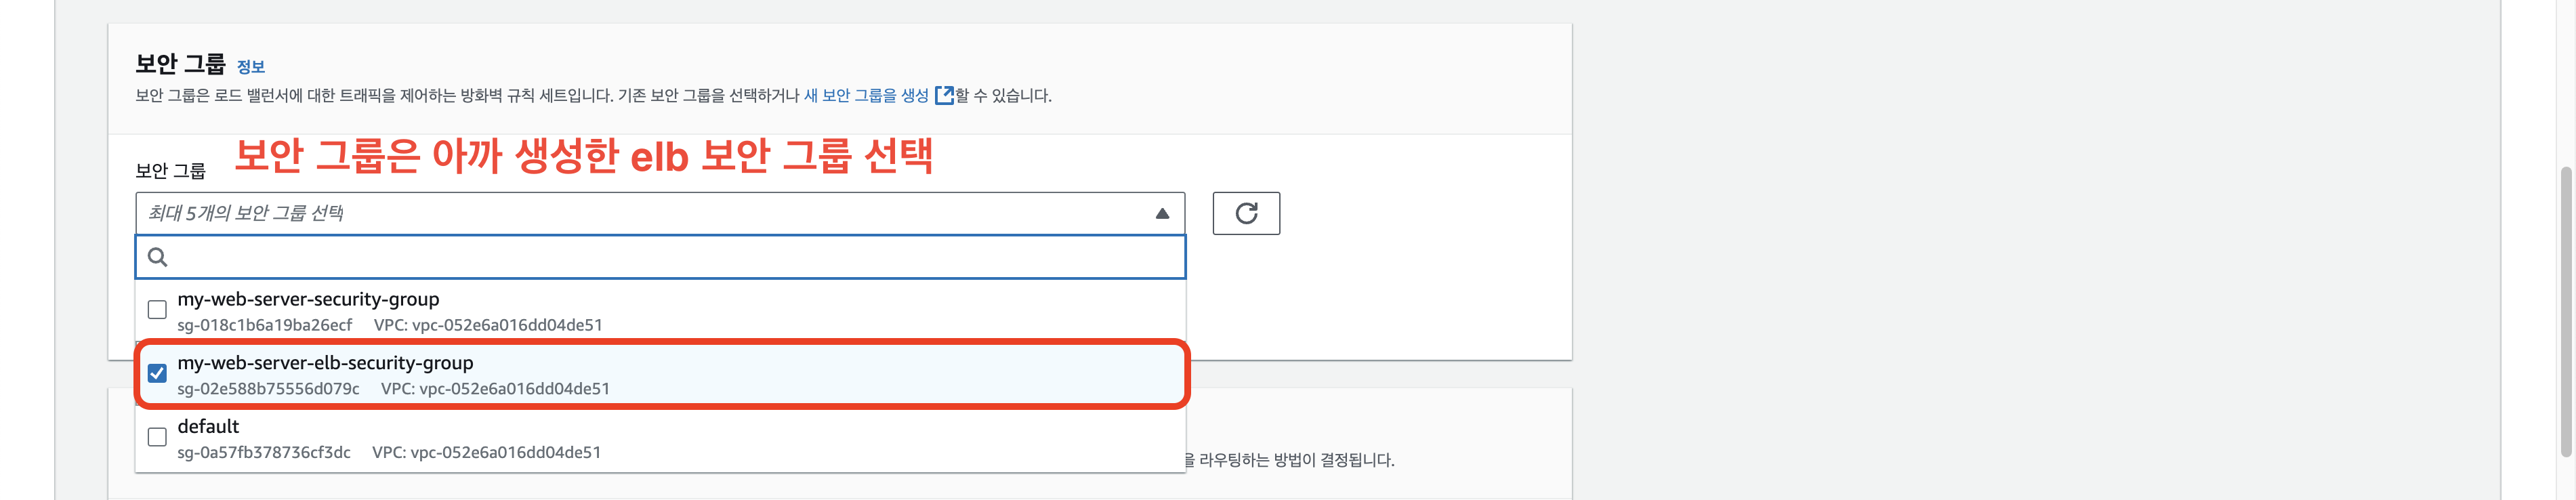Click the 보안 그룹 field label above dropdown
Viewport: 2576px width, 500px height.
171,171
